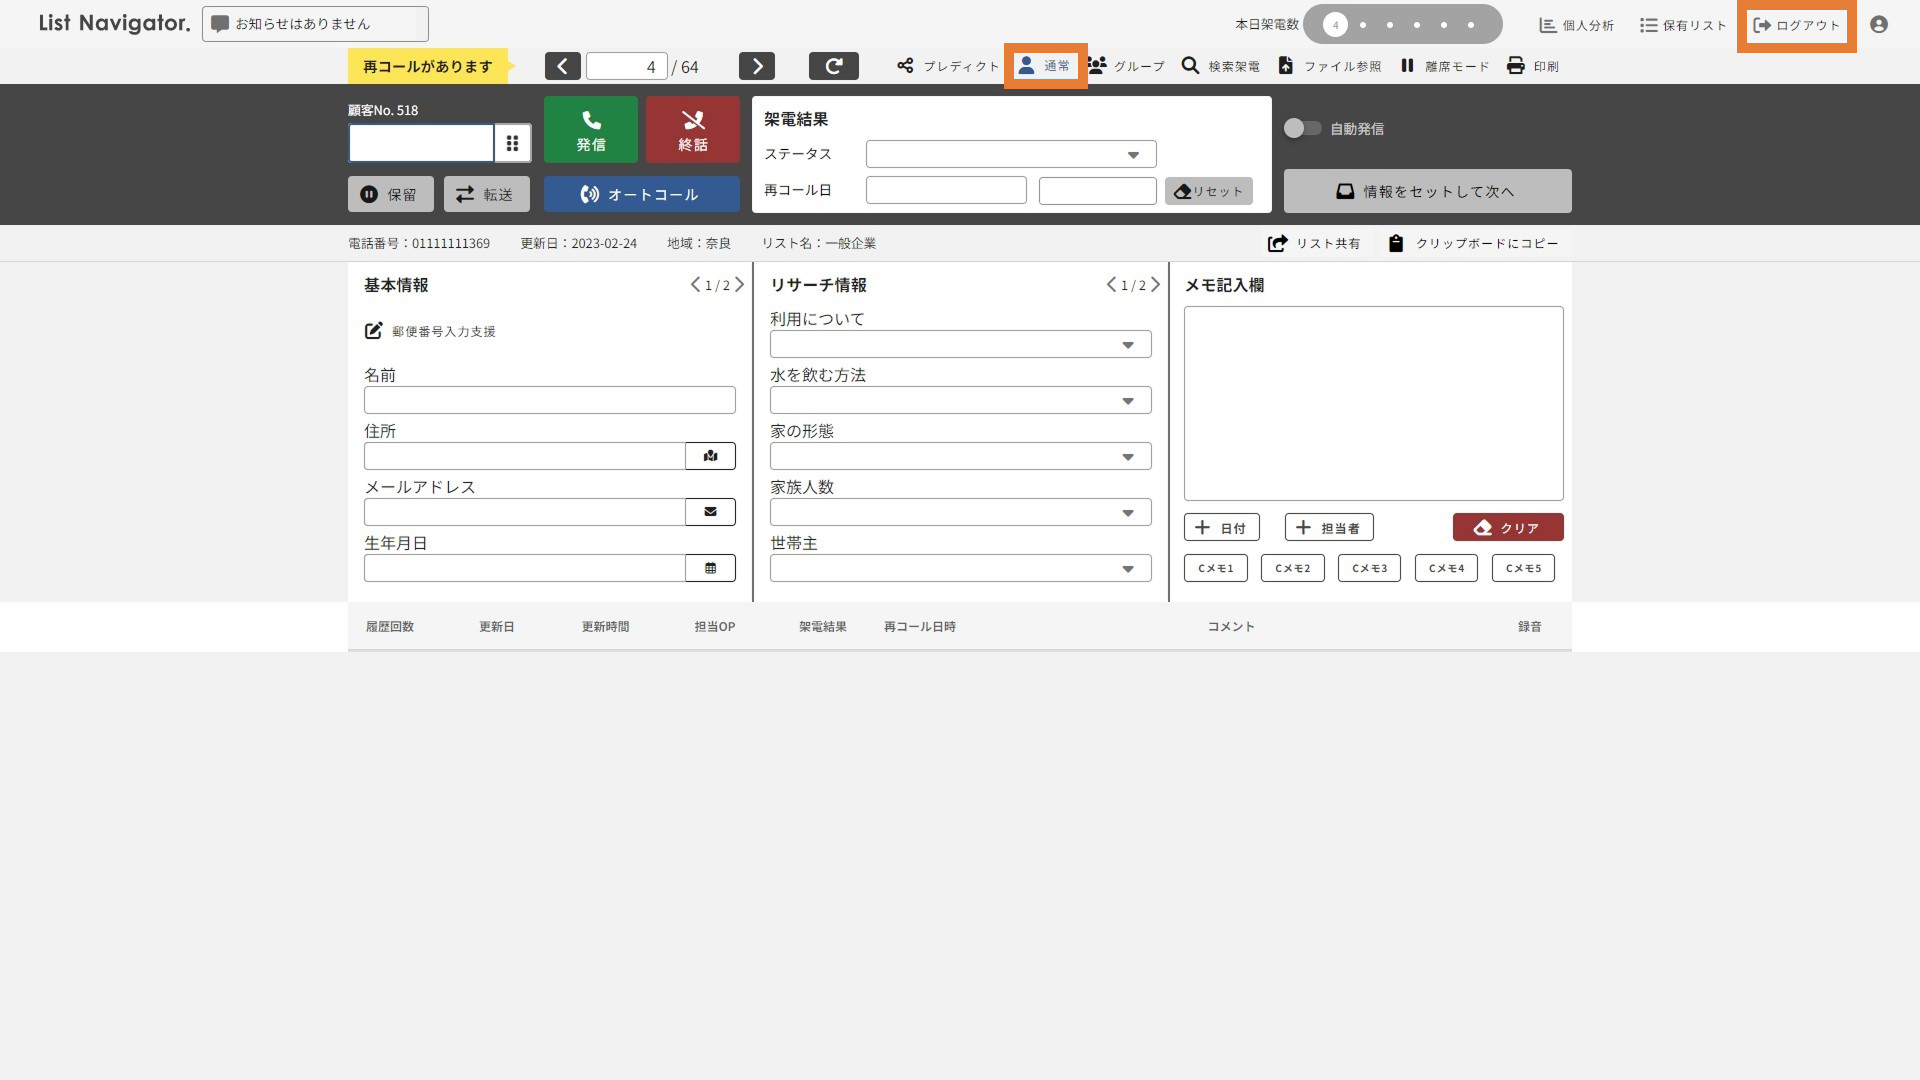Expand the 利用について dropdown
The height and width of the screenshot is (1080, 1920).
click(x=960, y=344)
